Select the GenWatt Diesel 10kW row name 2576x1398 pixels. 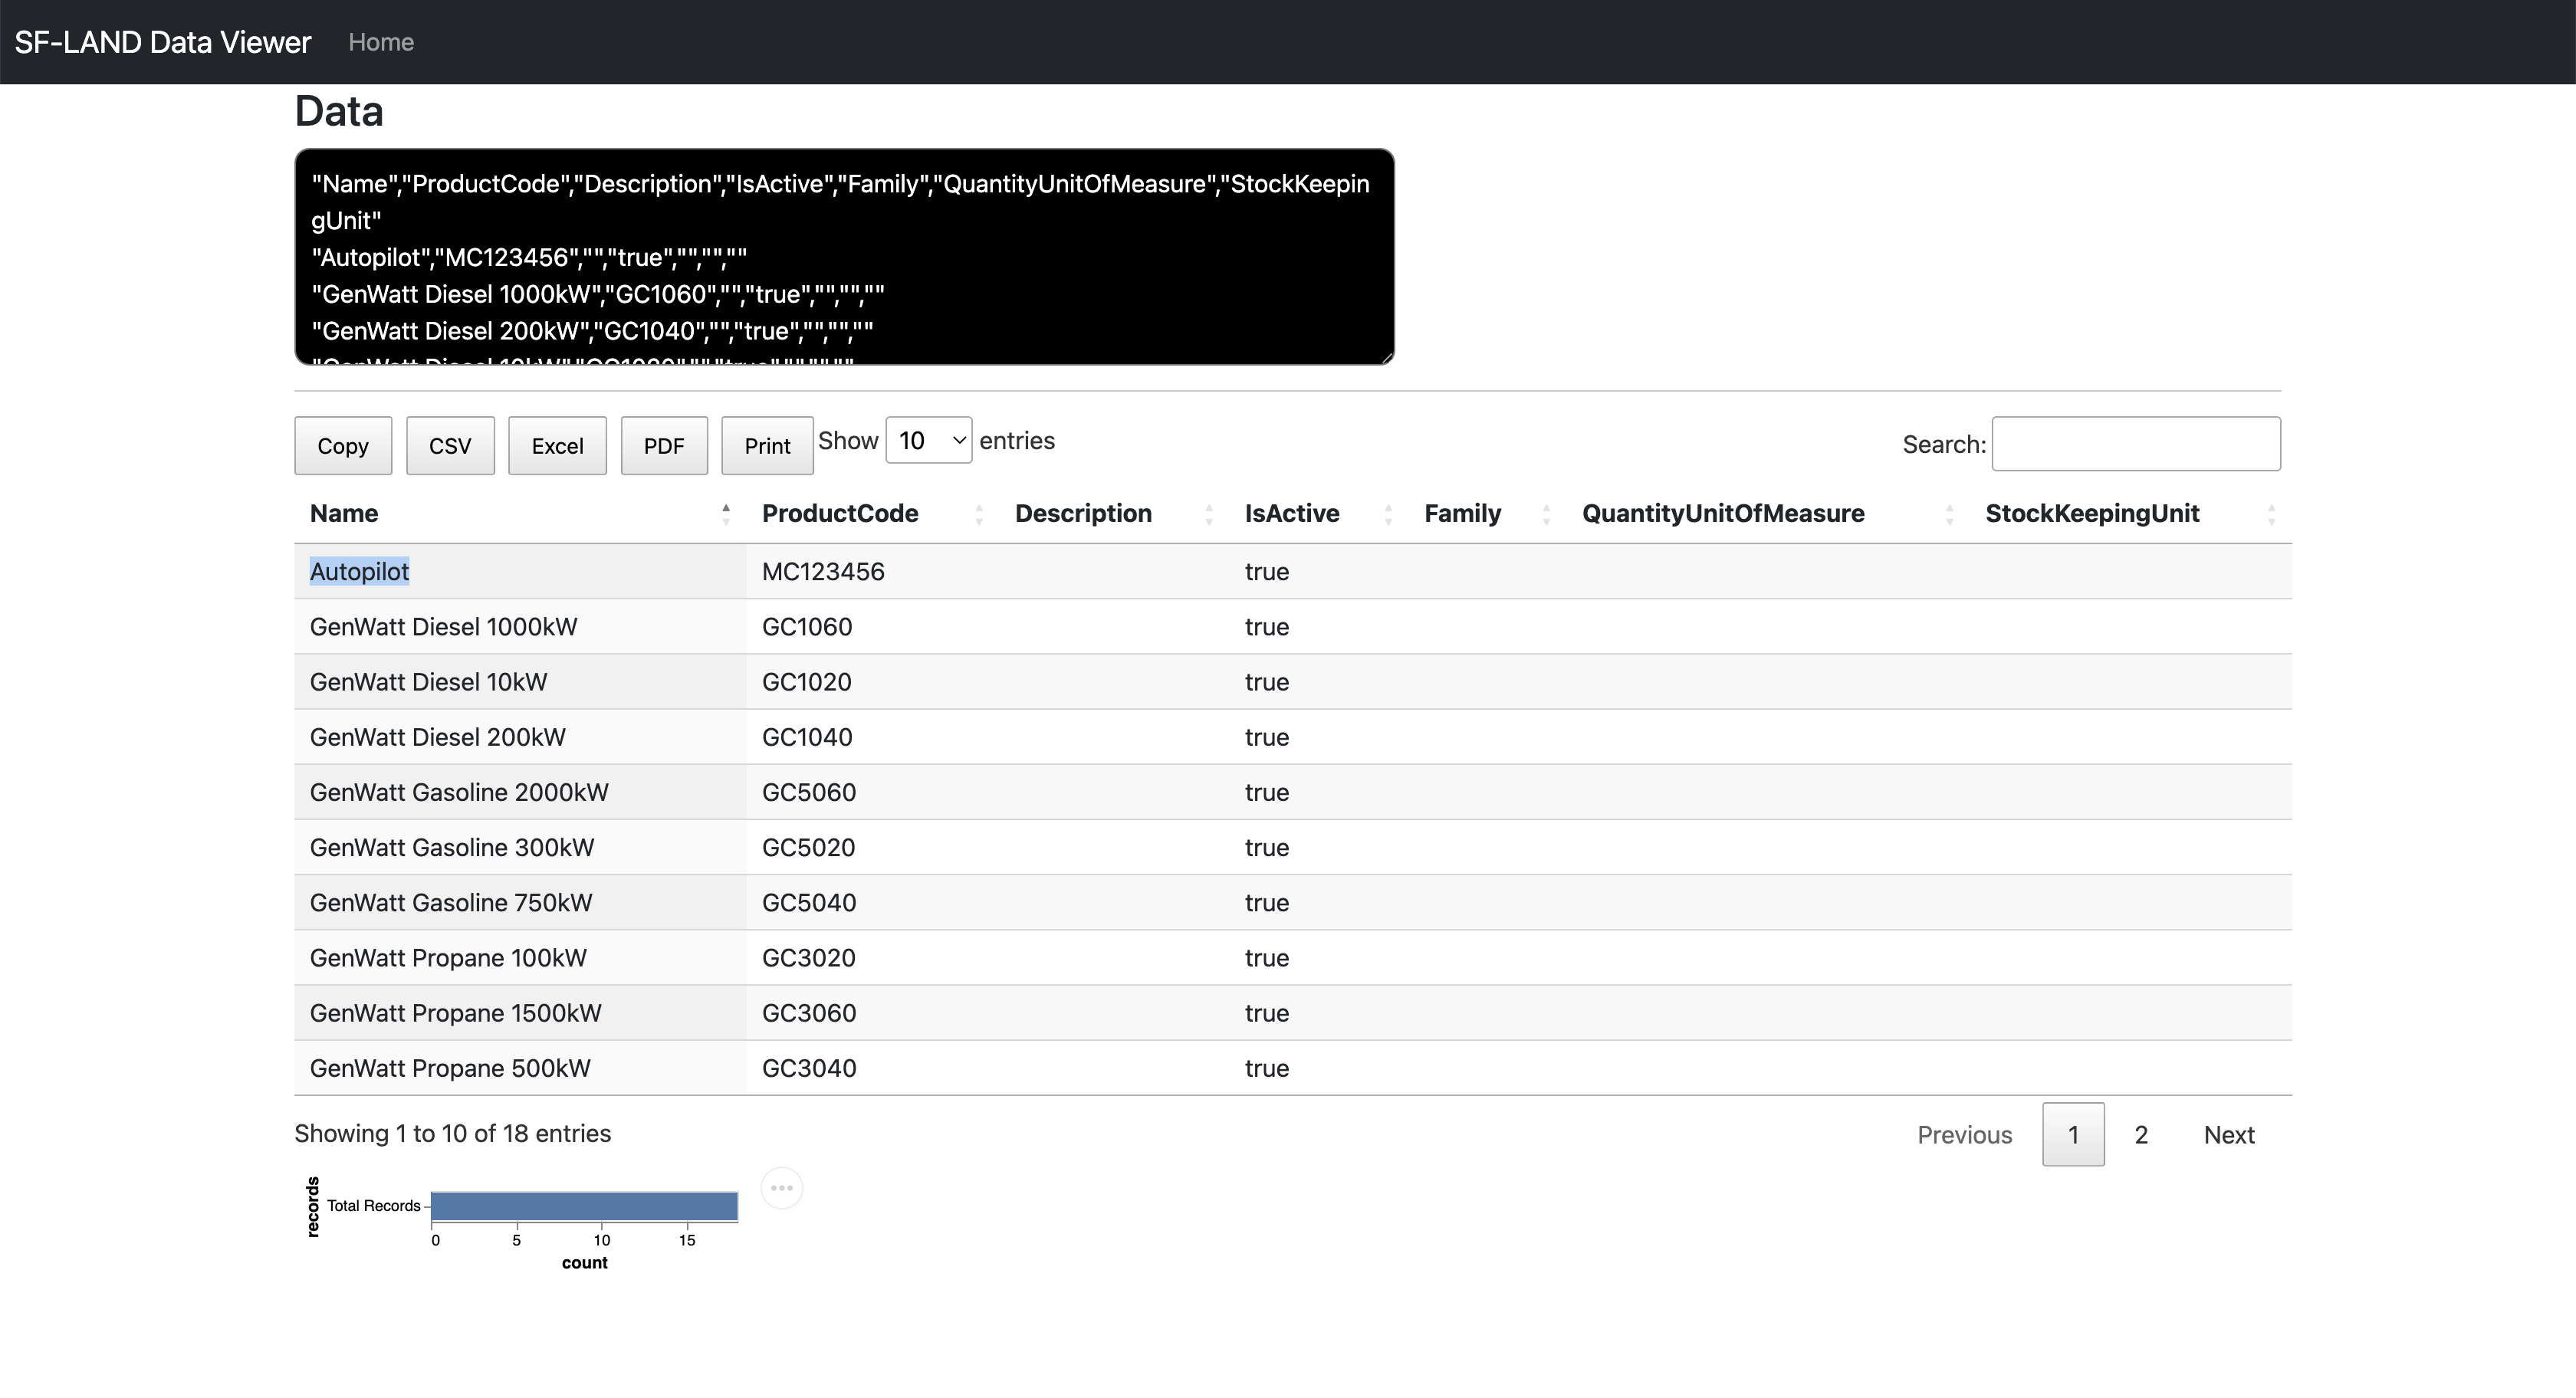tap(428, 682)
